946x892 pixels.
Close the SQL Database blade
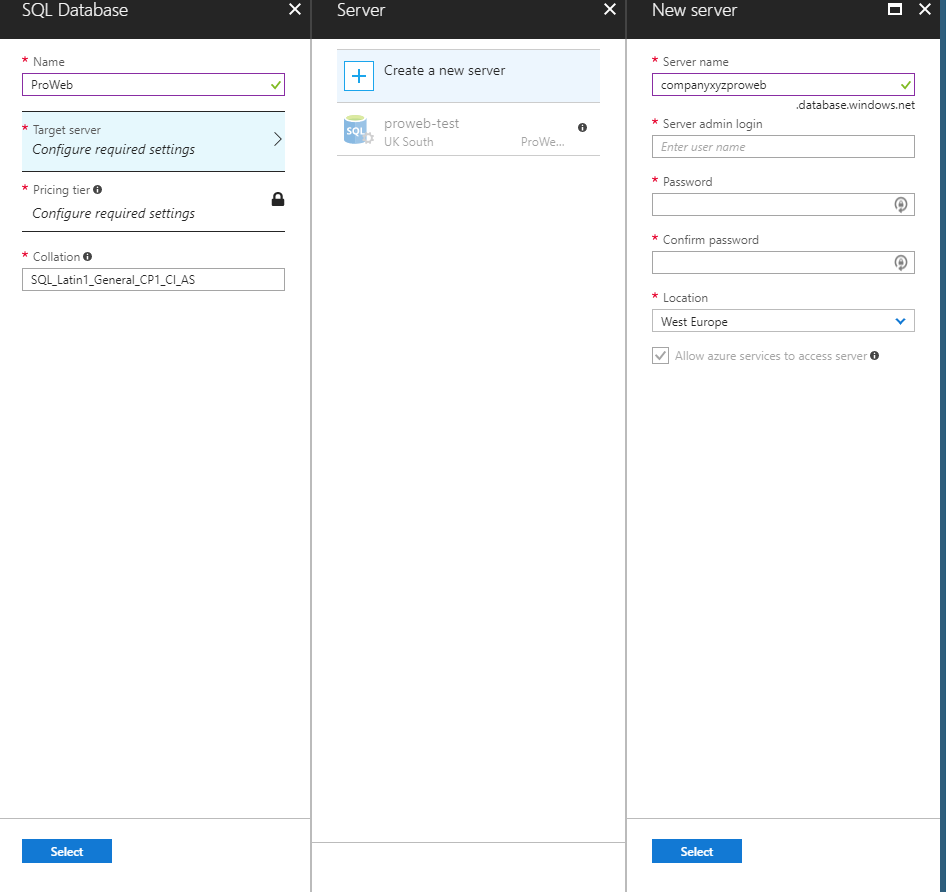[x=295, y=9]
